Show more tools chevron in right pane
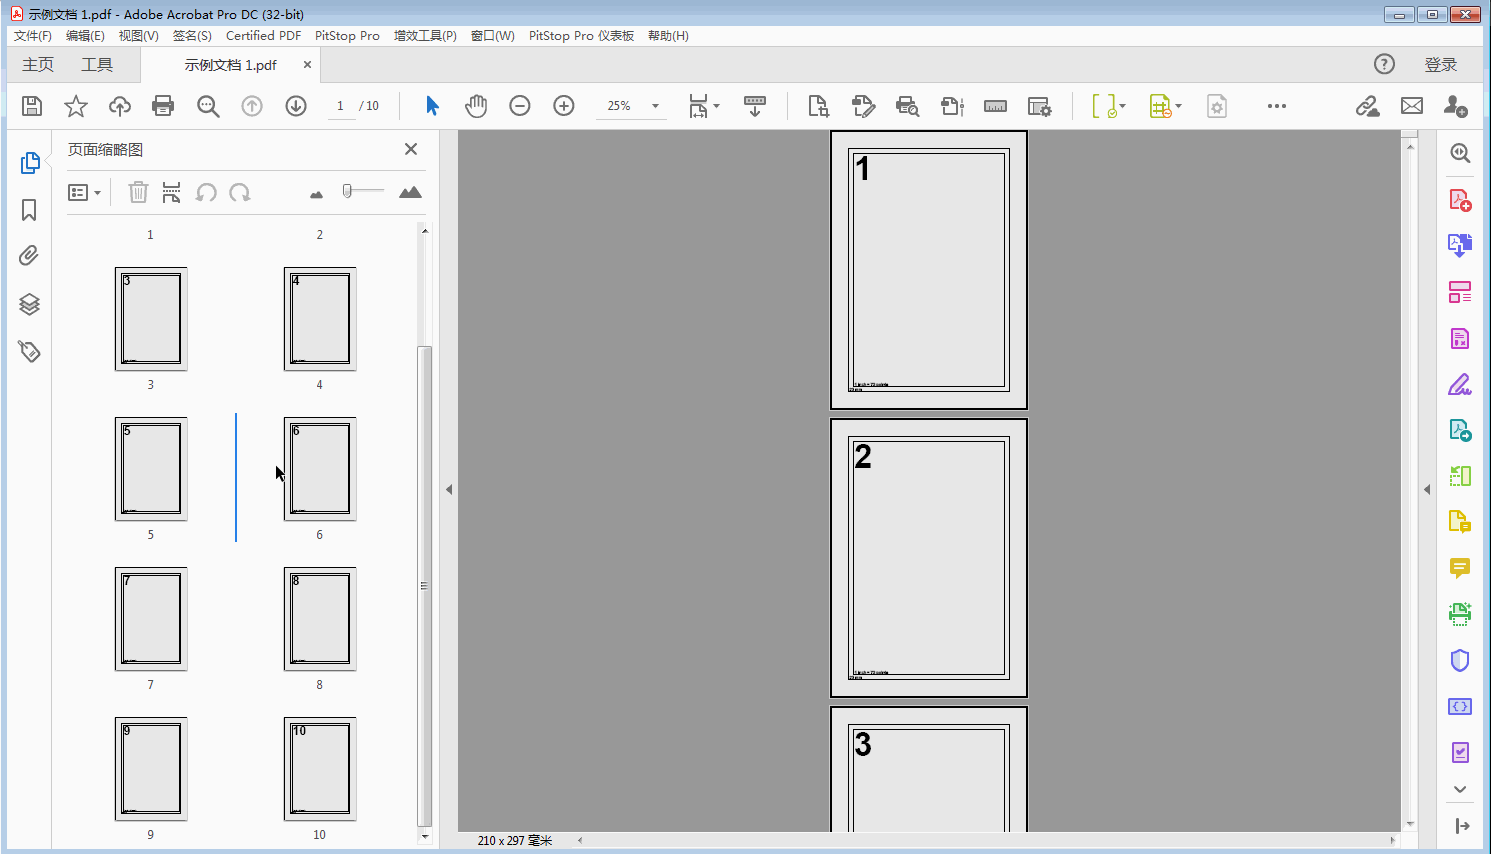The height and width of the screenshot is (854, 1491). [1460, 789]
